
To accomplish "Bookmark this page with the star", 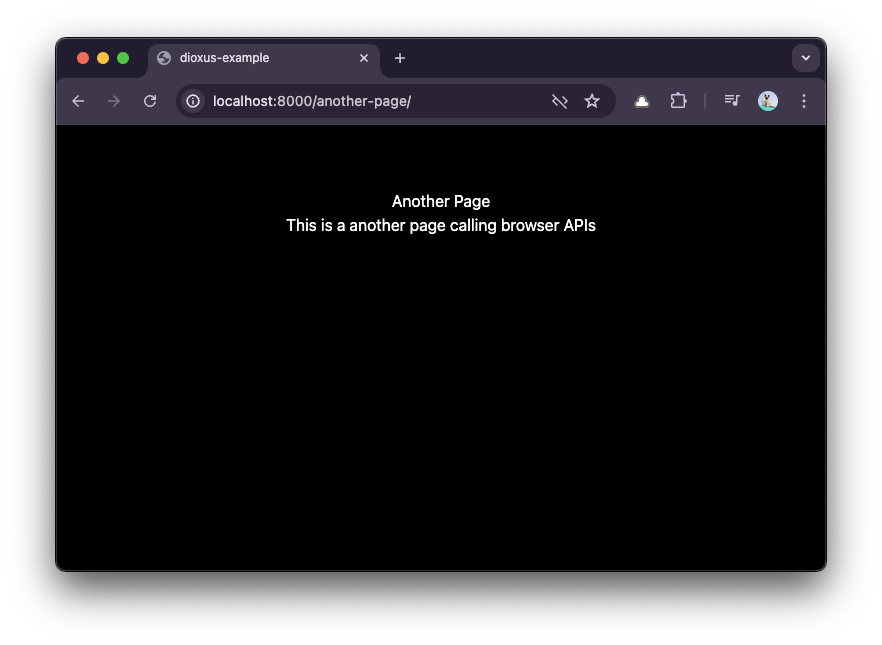I will click(592, 101).
